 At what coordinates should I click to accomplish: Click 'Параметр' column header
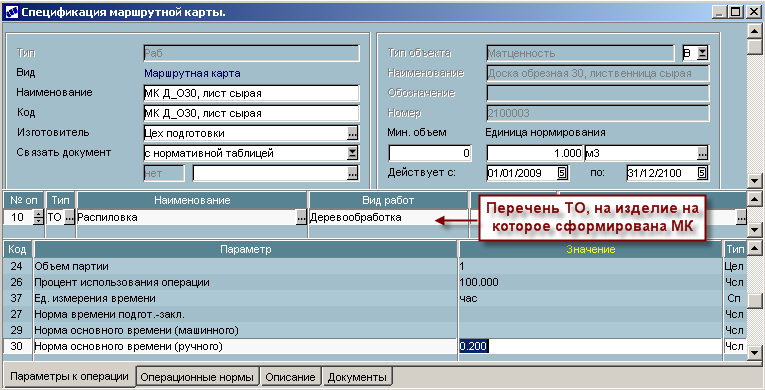tap(245, 249)
